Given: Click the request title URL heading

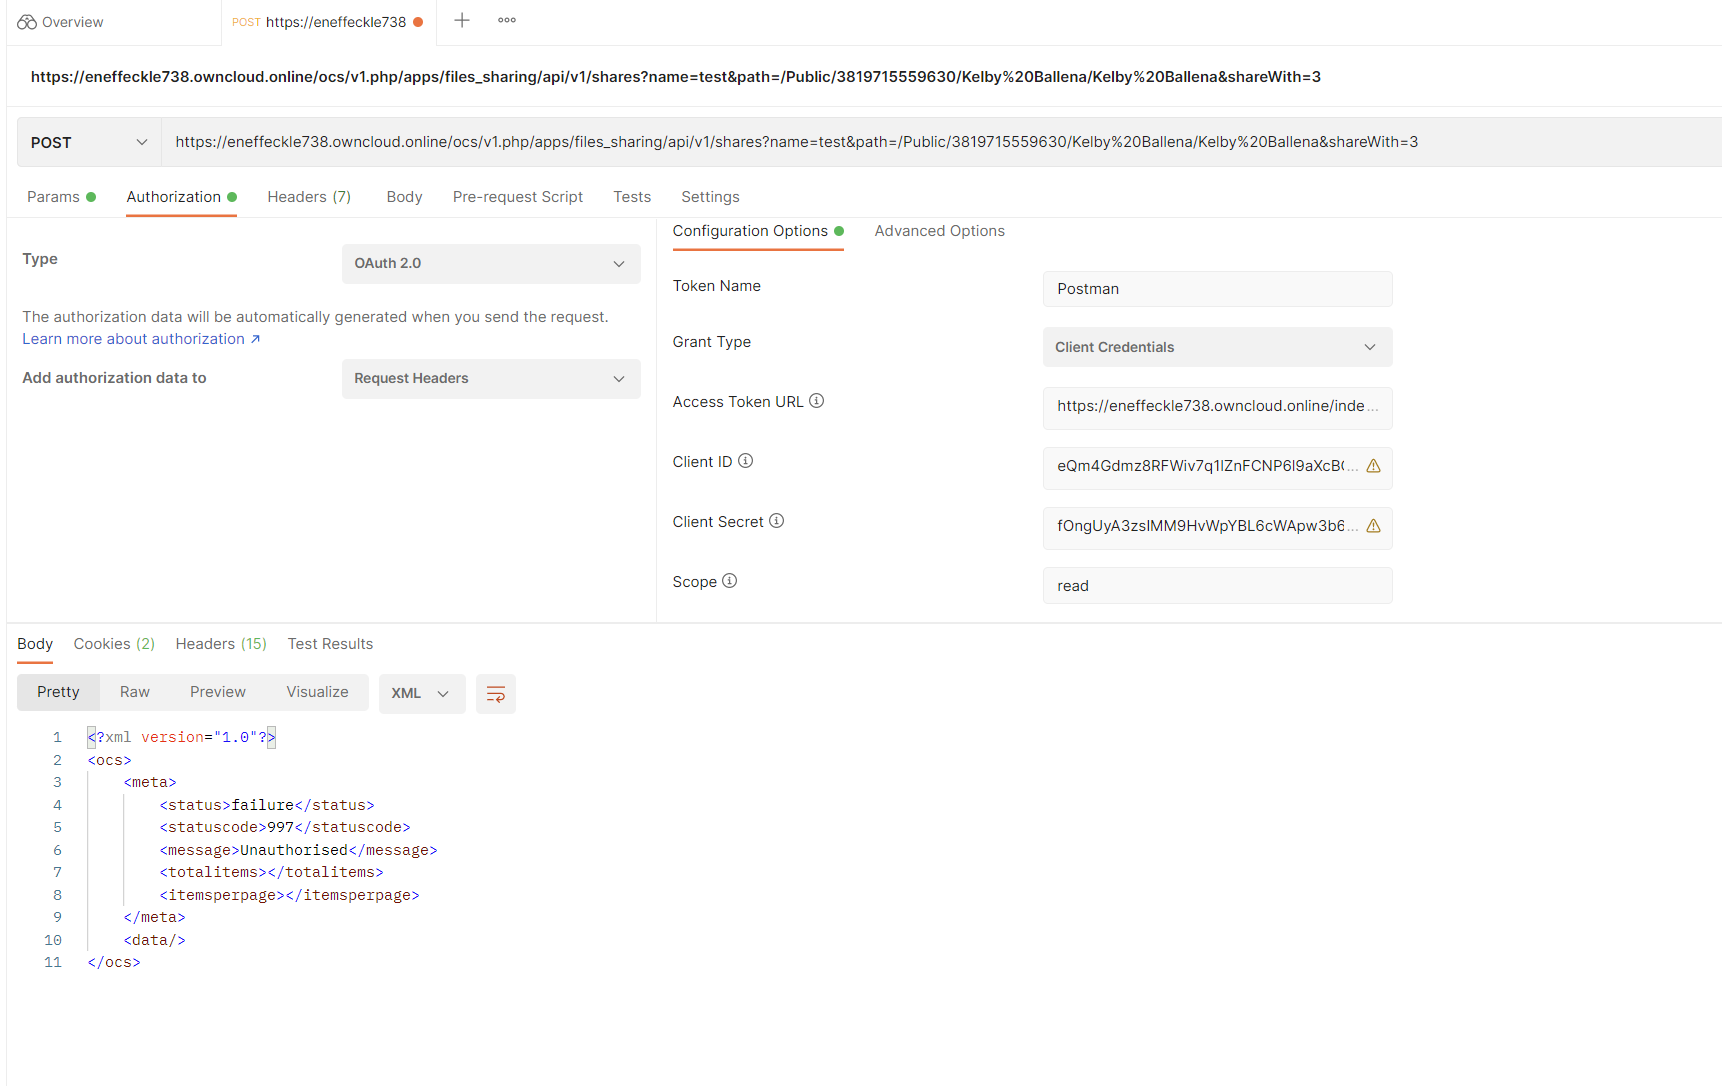Looking at the screenshot, I should 676,77.
